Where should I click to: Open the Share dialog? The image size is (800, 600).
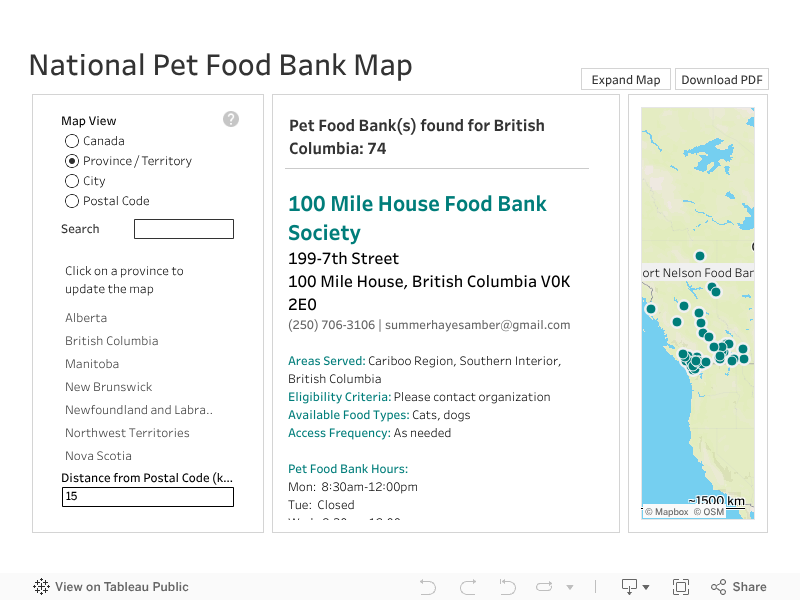pyautogui.click(x=739, y=587)
